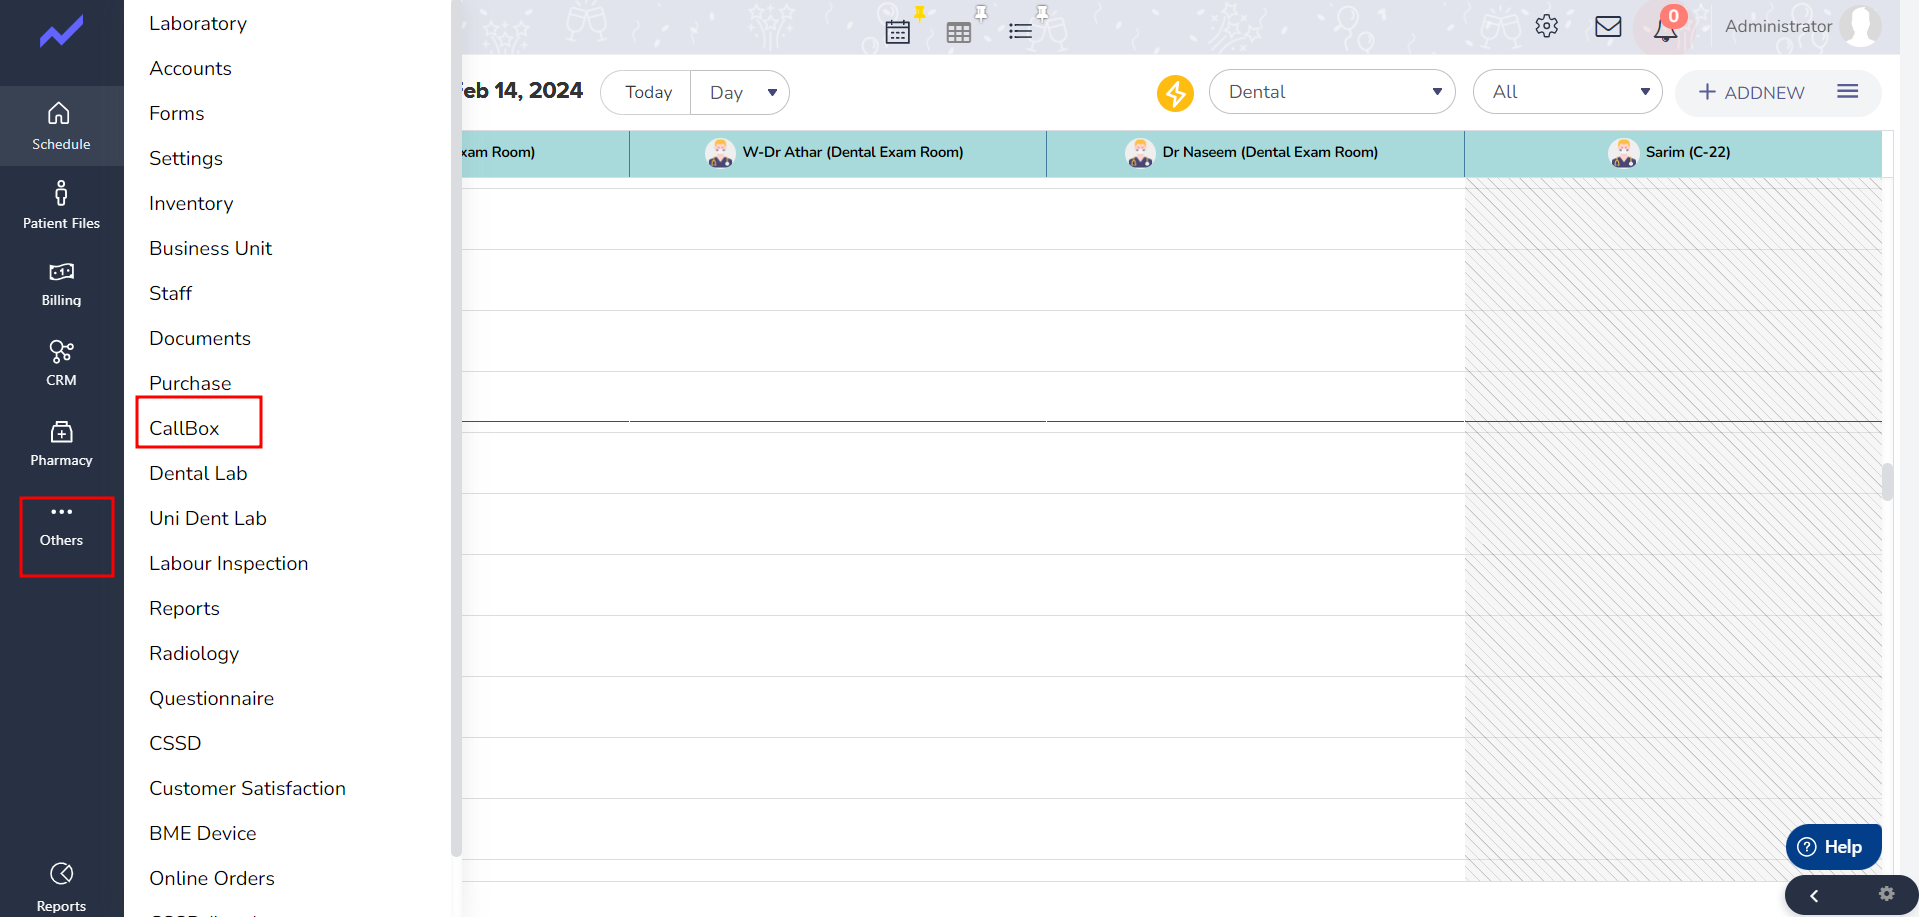
Task: Click the schedule vertical scrollbar thumb
Action: click(x=1887, y=481)
